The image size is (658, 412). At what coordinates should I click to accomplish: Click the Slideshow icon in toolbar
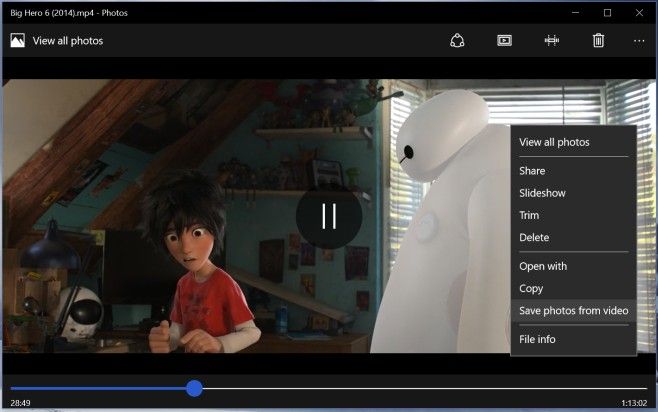[x=505, y=41]
